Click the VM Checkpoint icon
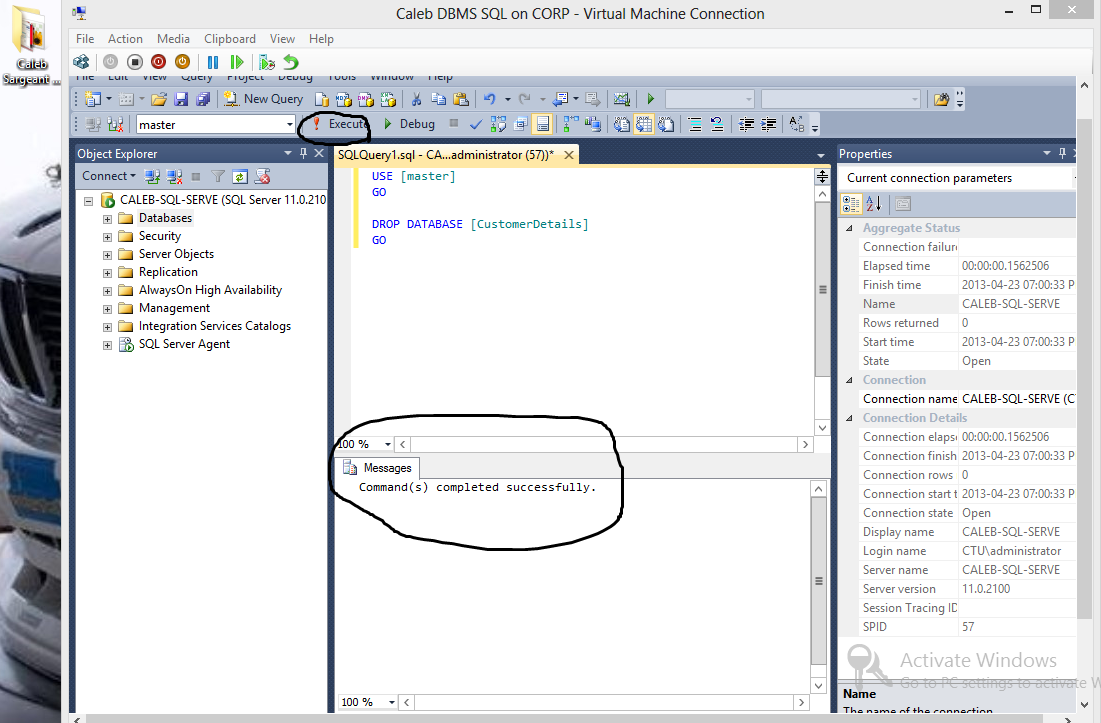Viewport: 1101px width, 723px height. (x=267, y=62)
